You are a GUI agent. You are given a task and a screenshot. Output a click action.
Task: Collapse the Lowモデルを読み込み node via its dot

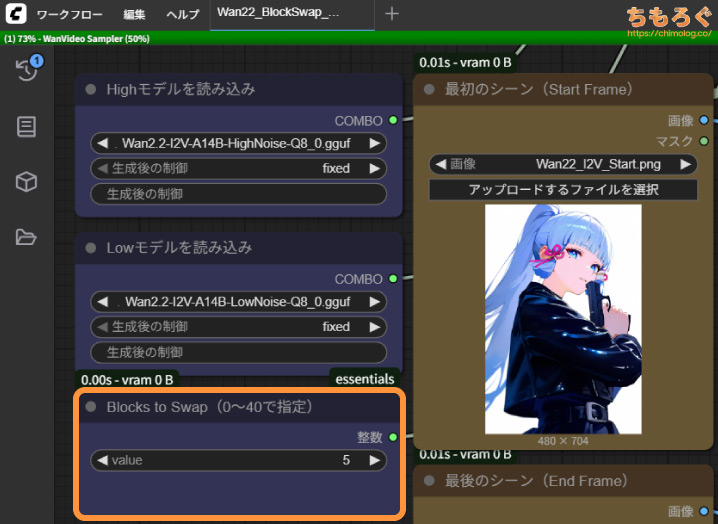[x=91, y=248]
